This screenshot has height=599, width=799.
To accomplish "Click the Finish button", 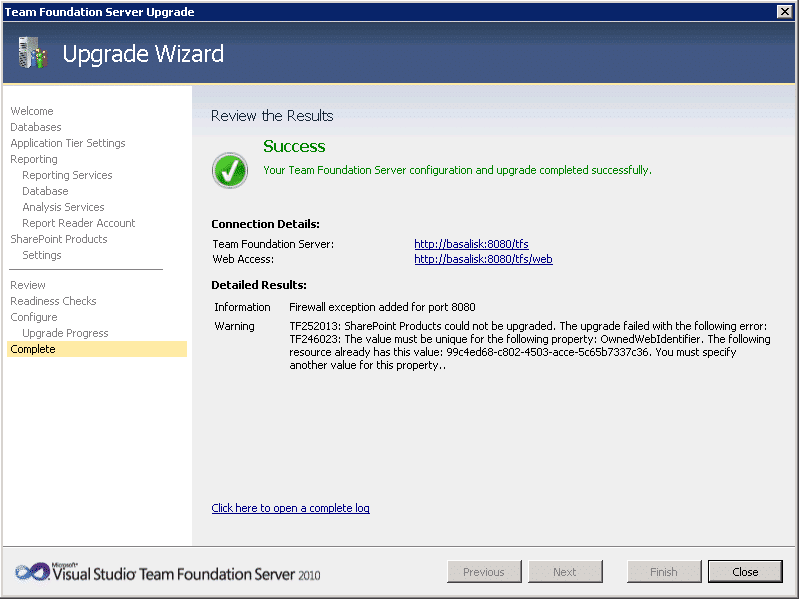I will point(664,571).
